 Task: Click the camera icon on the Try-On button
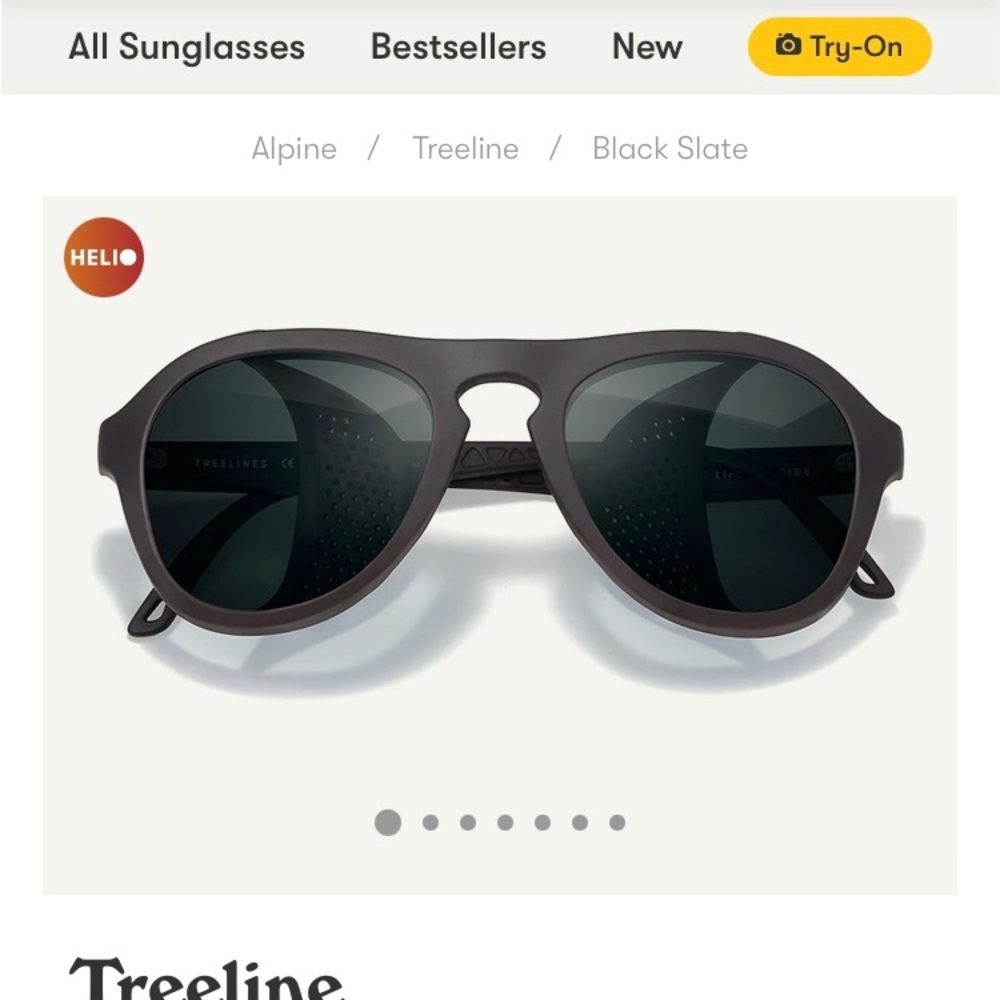click(x=789, y=46)
